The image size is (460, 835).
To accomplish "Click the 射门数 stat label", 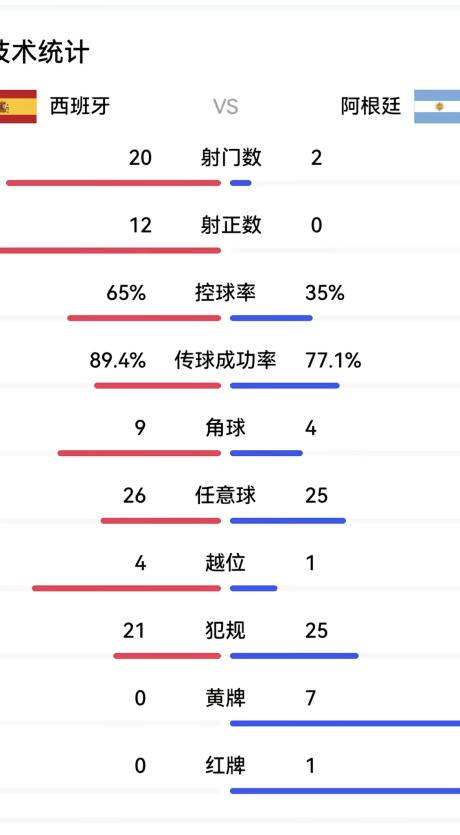I will [231, 158].
